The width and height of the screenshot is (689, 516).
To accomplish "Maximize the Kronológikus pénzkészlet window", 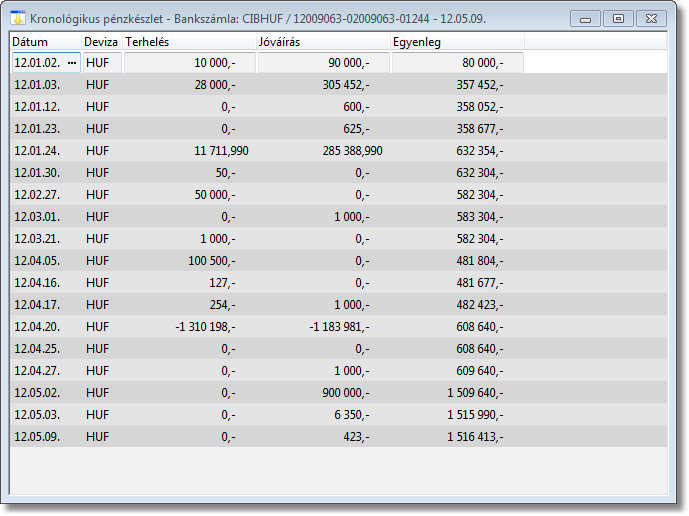I will [x=618, y=19].
